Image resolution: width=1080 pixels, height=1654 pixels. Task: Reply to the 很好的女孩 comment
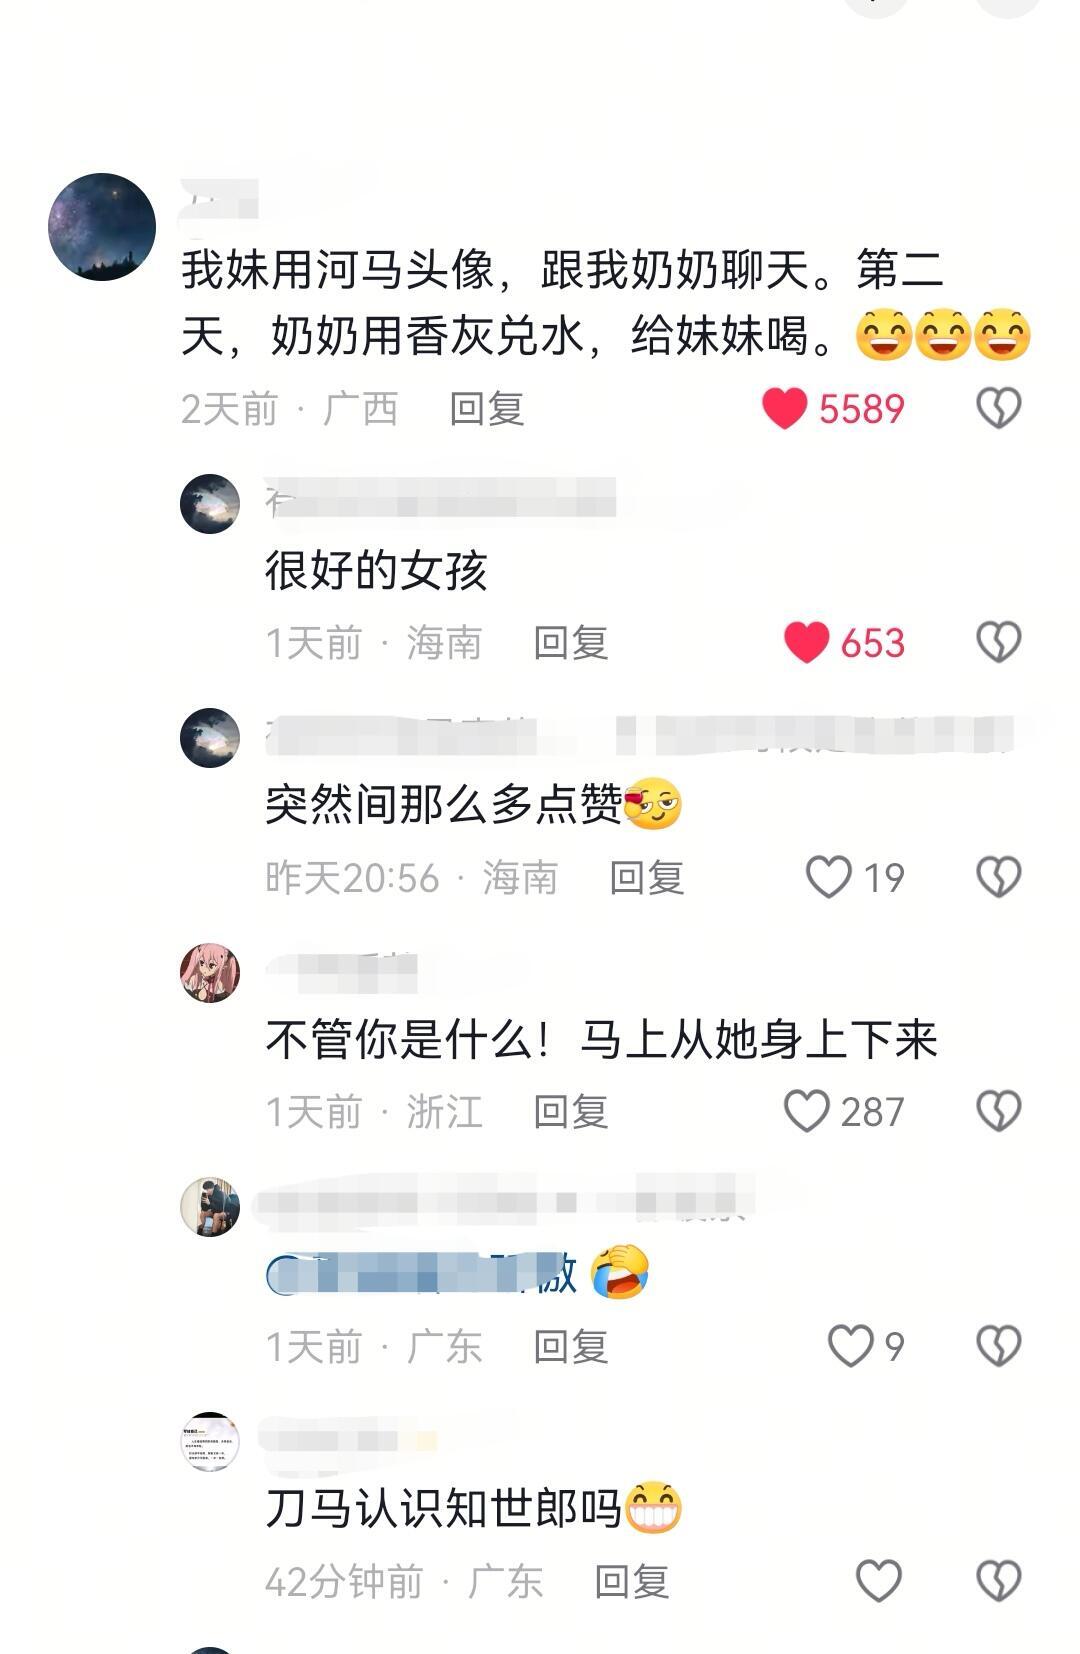[571, 643]
